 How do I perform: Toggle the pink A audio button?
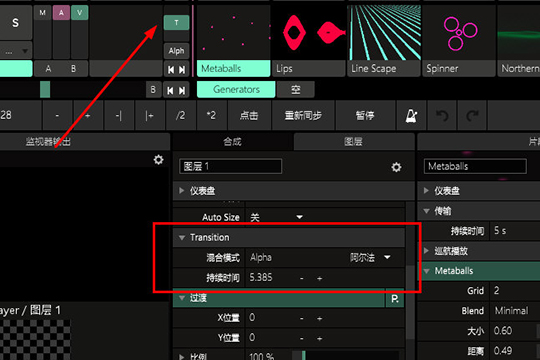[x=61, y=13]
